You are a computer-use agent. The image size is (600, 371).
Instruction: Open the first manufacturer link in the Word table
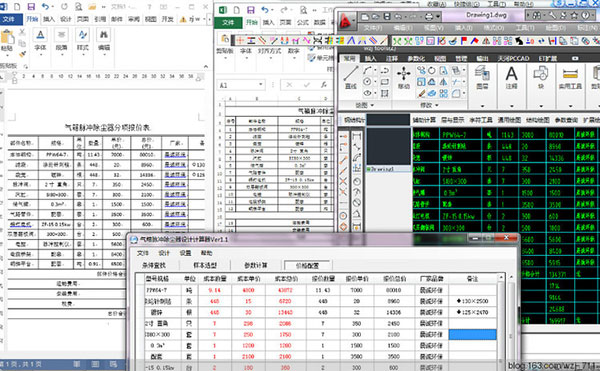coord(175,155)
